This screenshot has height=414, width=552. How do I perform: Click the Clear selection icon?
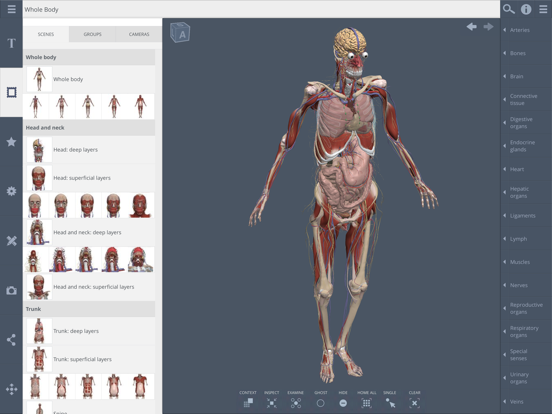414,403
